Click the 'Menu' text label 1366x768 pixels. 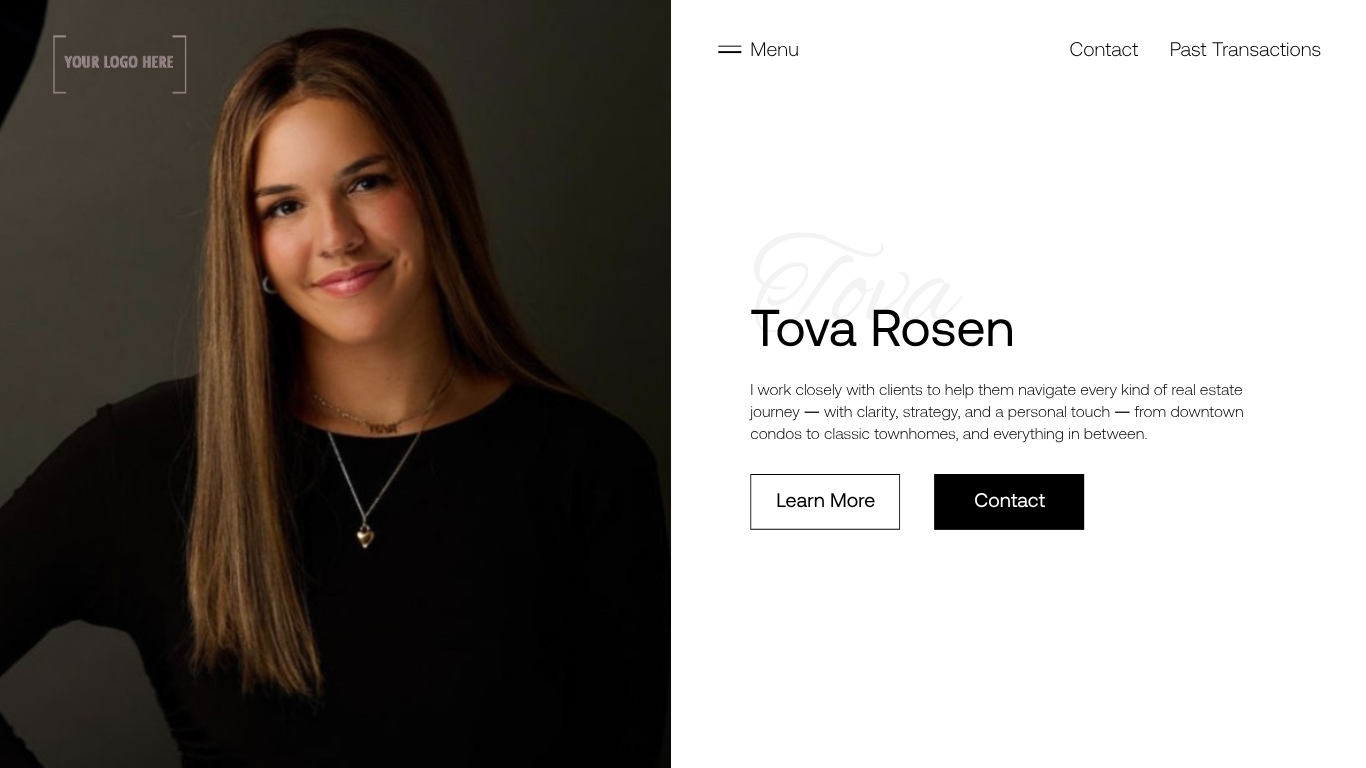click(774, 49)
